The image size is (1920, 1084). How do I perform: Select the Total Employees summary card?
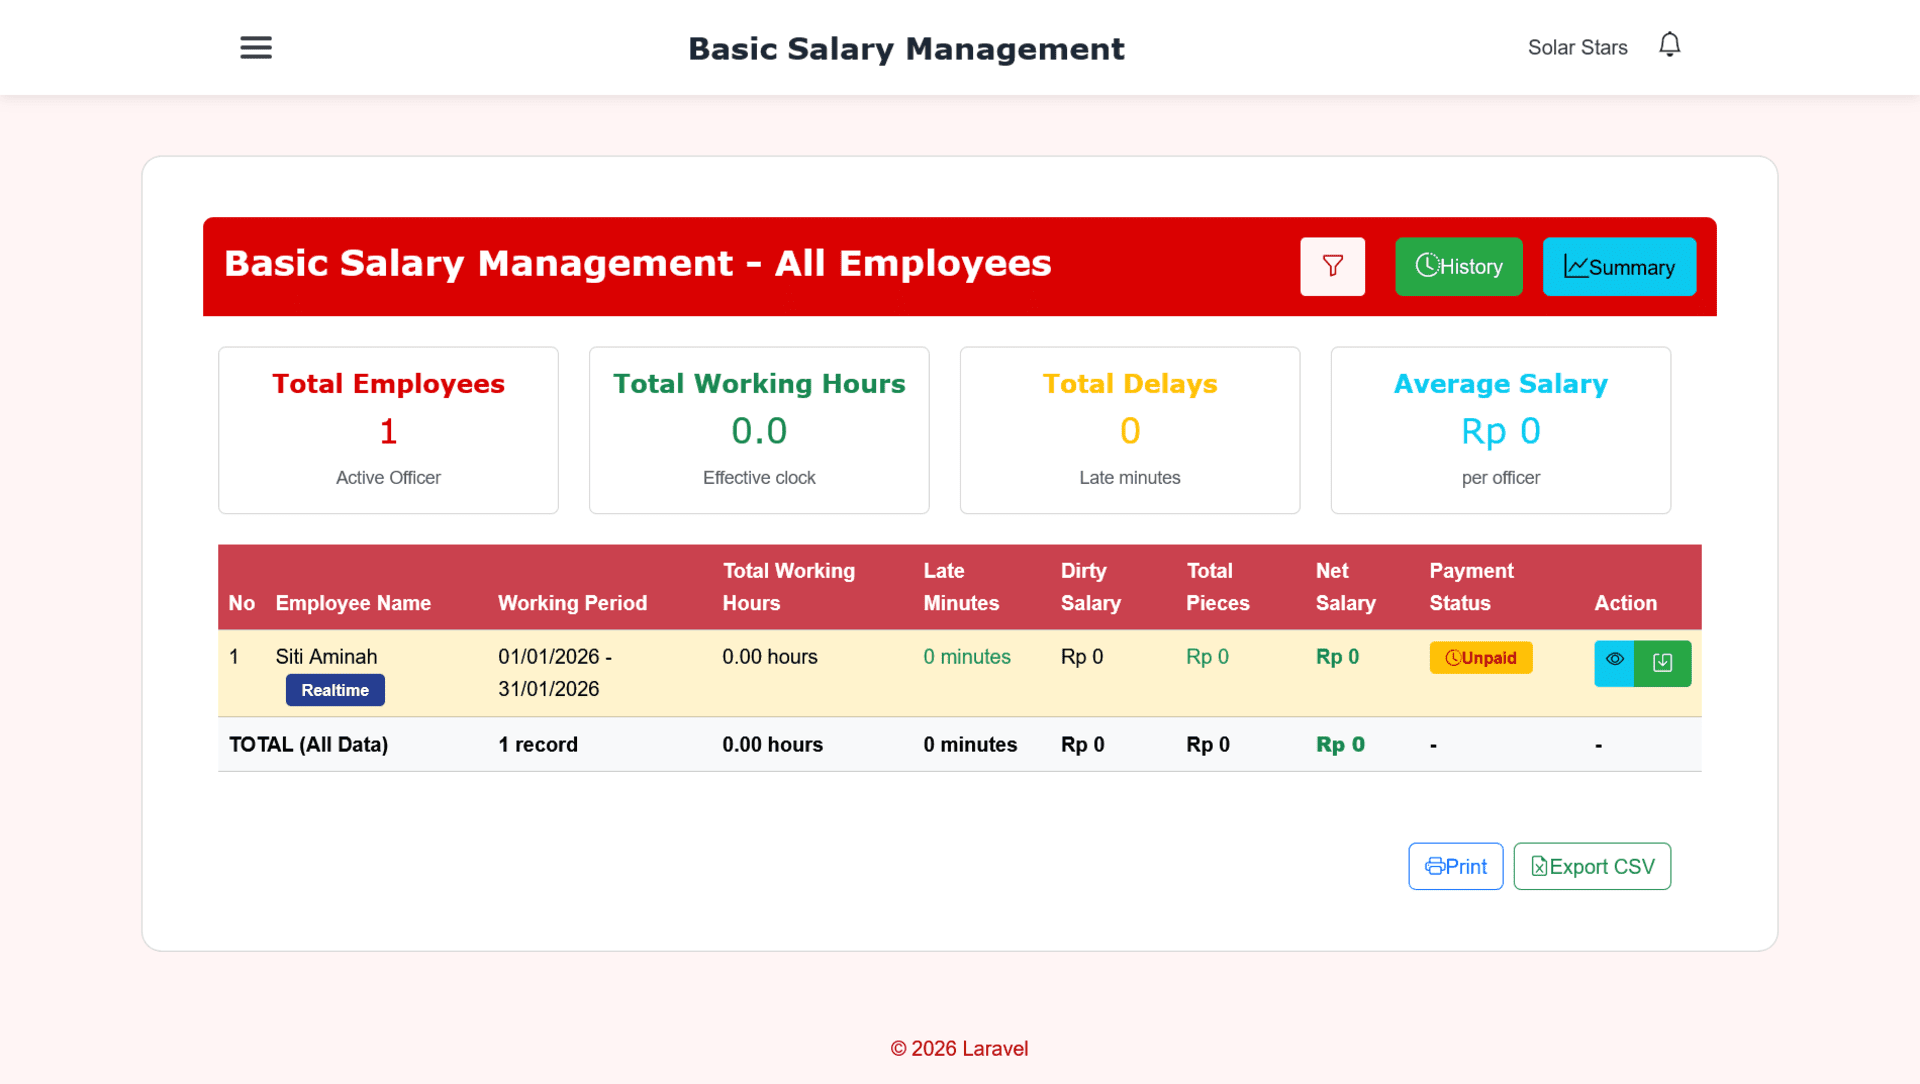[x=388, y=430]
